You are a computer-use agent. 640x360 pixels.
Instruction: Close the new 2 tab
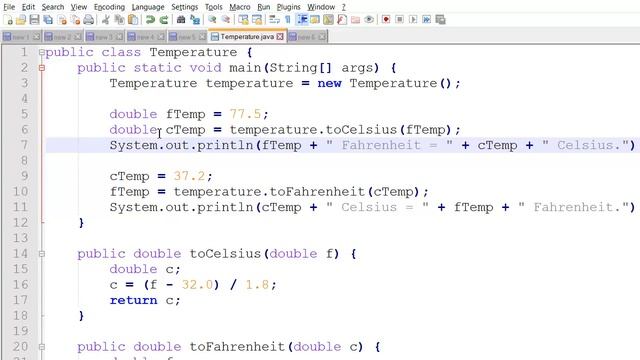pos(78,37)
